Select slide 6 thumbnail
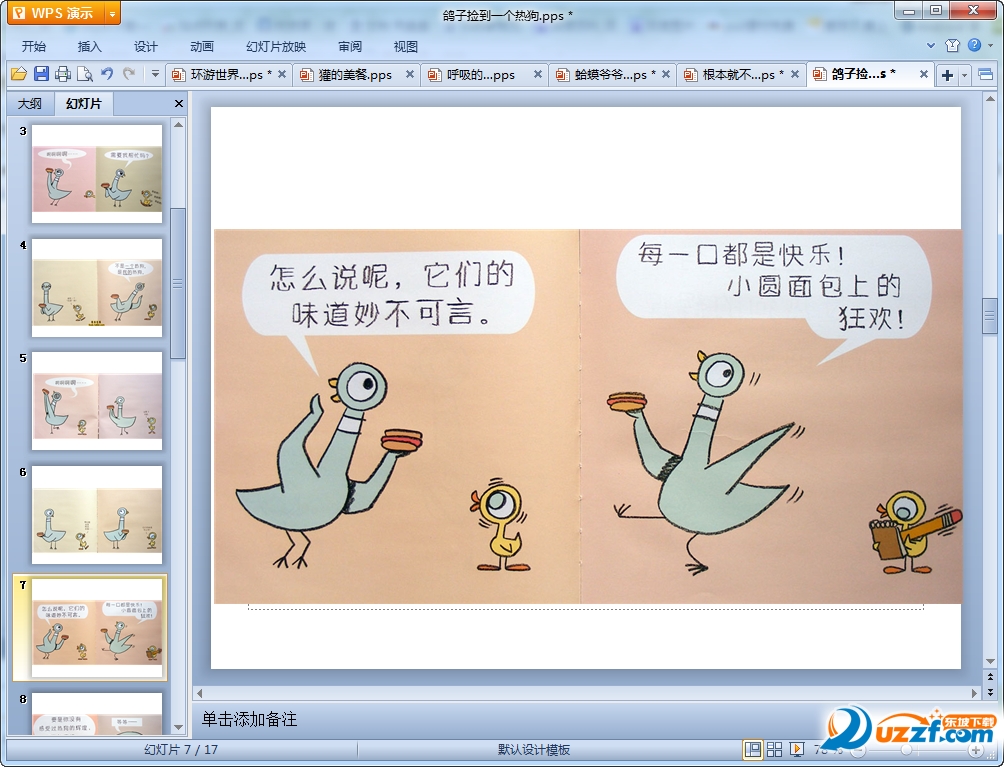 click(97, 515)
